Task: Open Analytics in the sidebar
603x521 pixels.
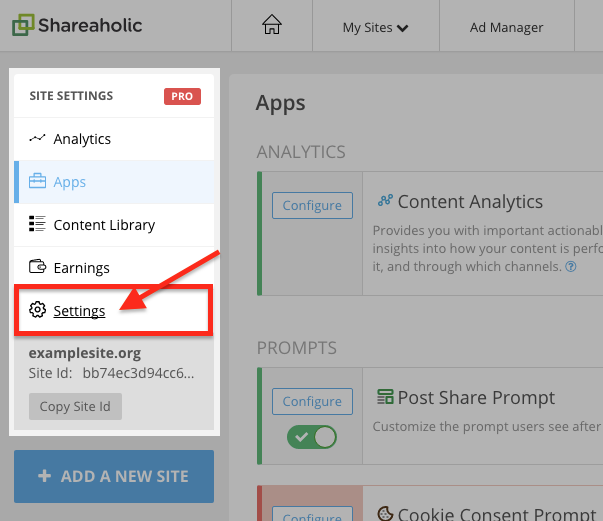Action: pyautogui.click(x=114, y=139)
